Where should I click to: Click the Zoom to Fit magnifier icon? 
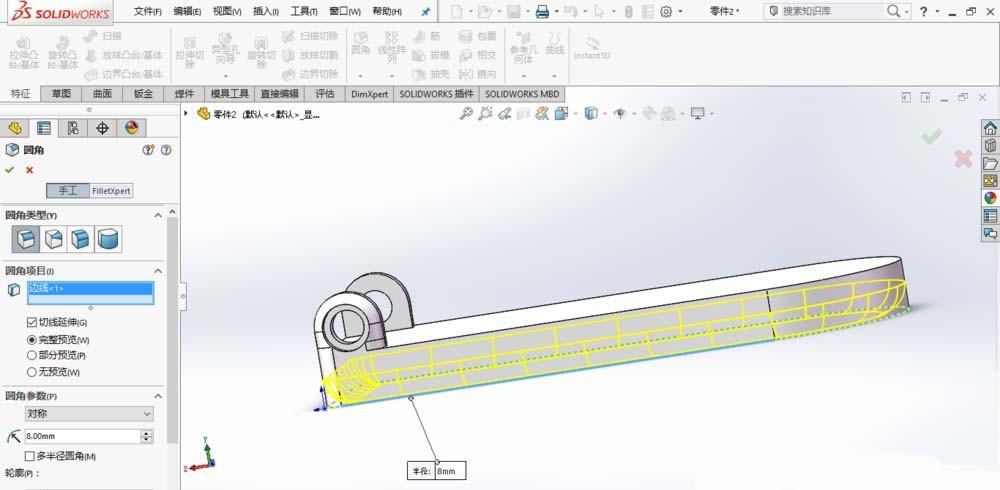click(466, 114)
